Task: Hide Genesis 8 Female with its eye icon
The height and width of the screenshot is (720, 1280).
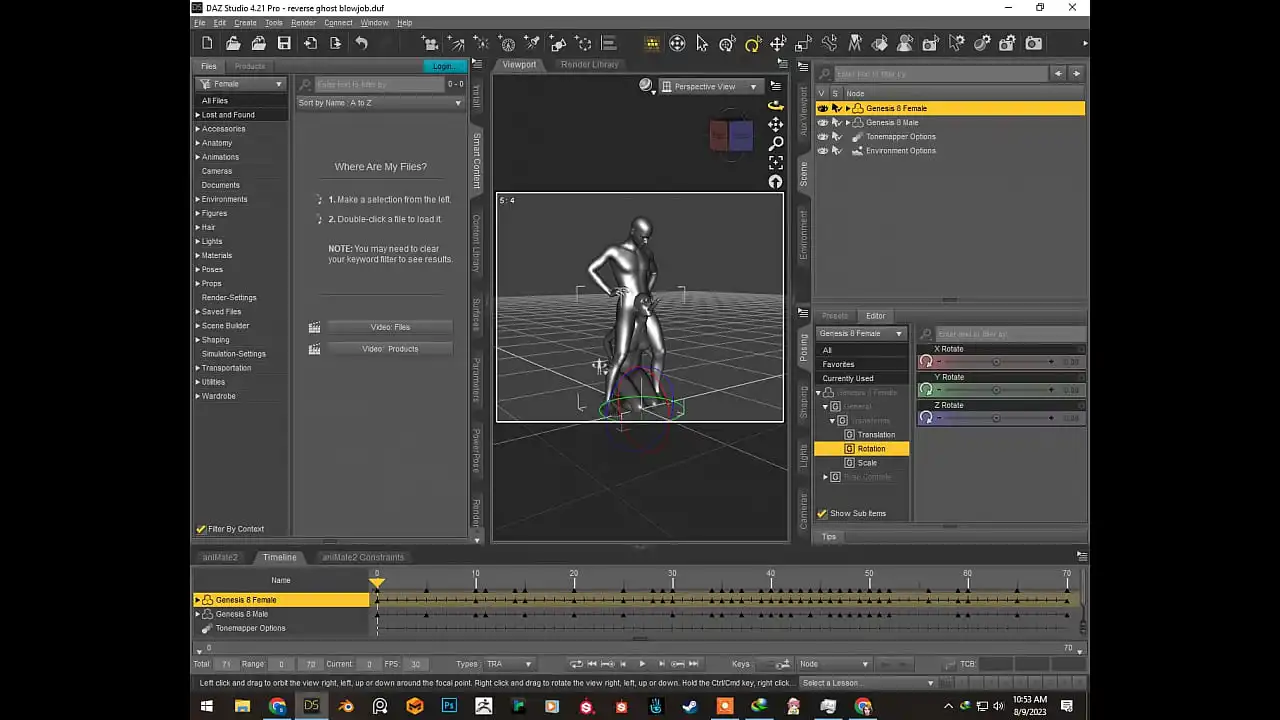Action: (822, 108)
